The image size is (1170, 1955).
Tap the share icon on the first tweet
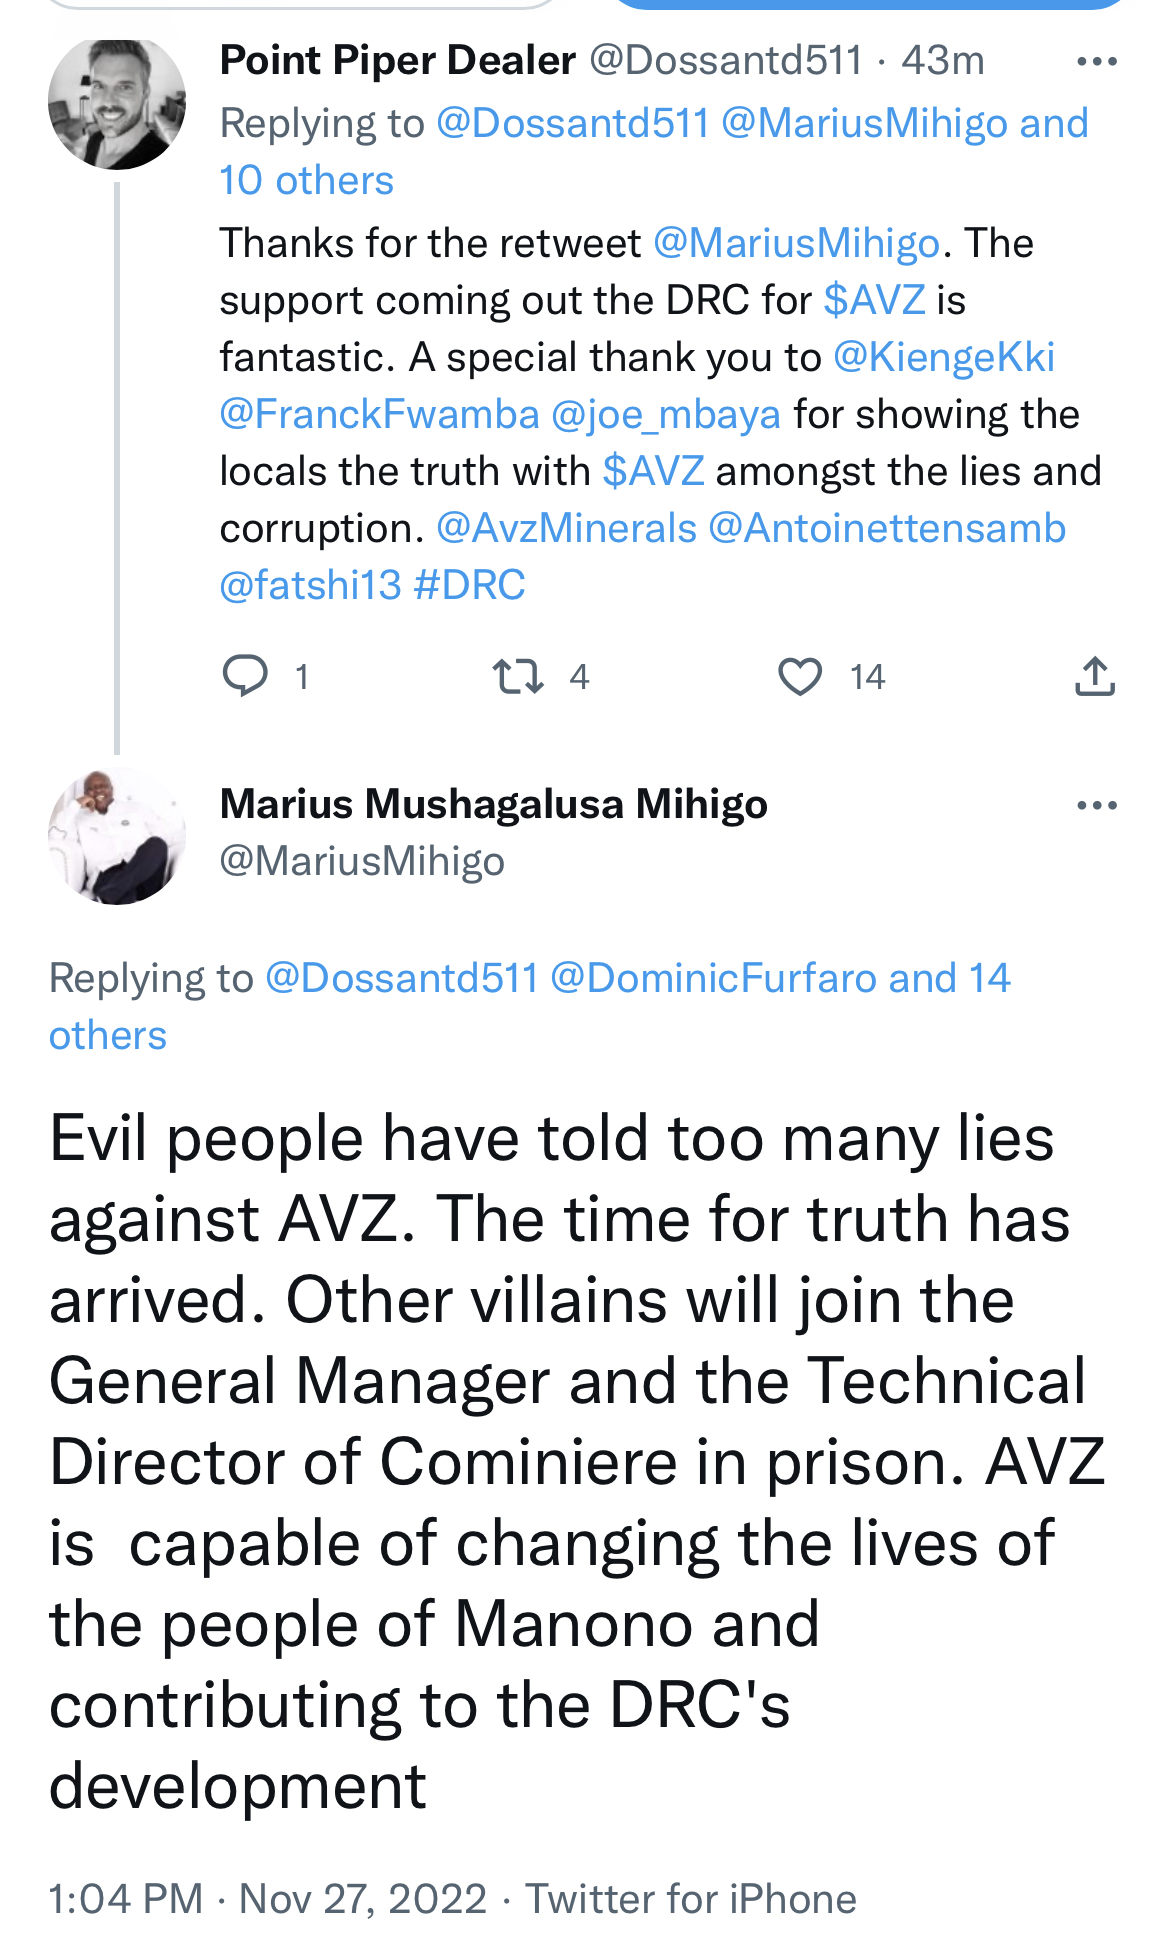[1095, 676]
